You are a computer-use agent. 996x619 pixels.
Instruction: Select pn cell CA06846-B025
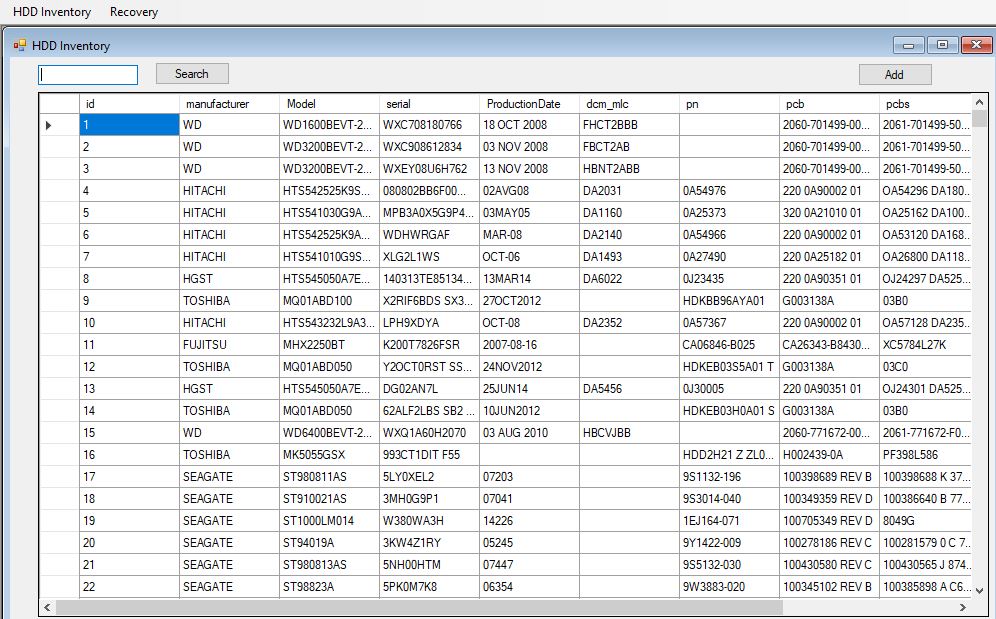pyautogui.click(x=729, y=345)
